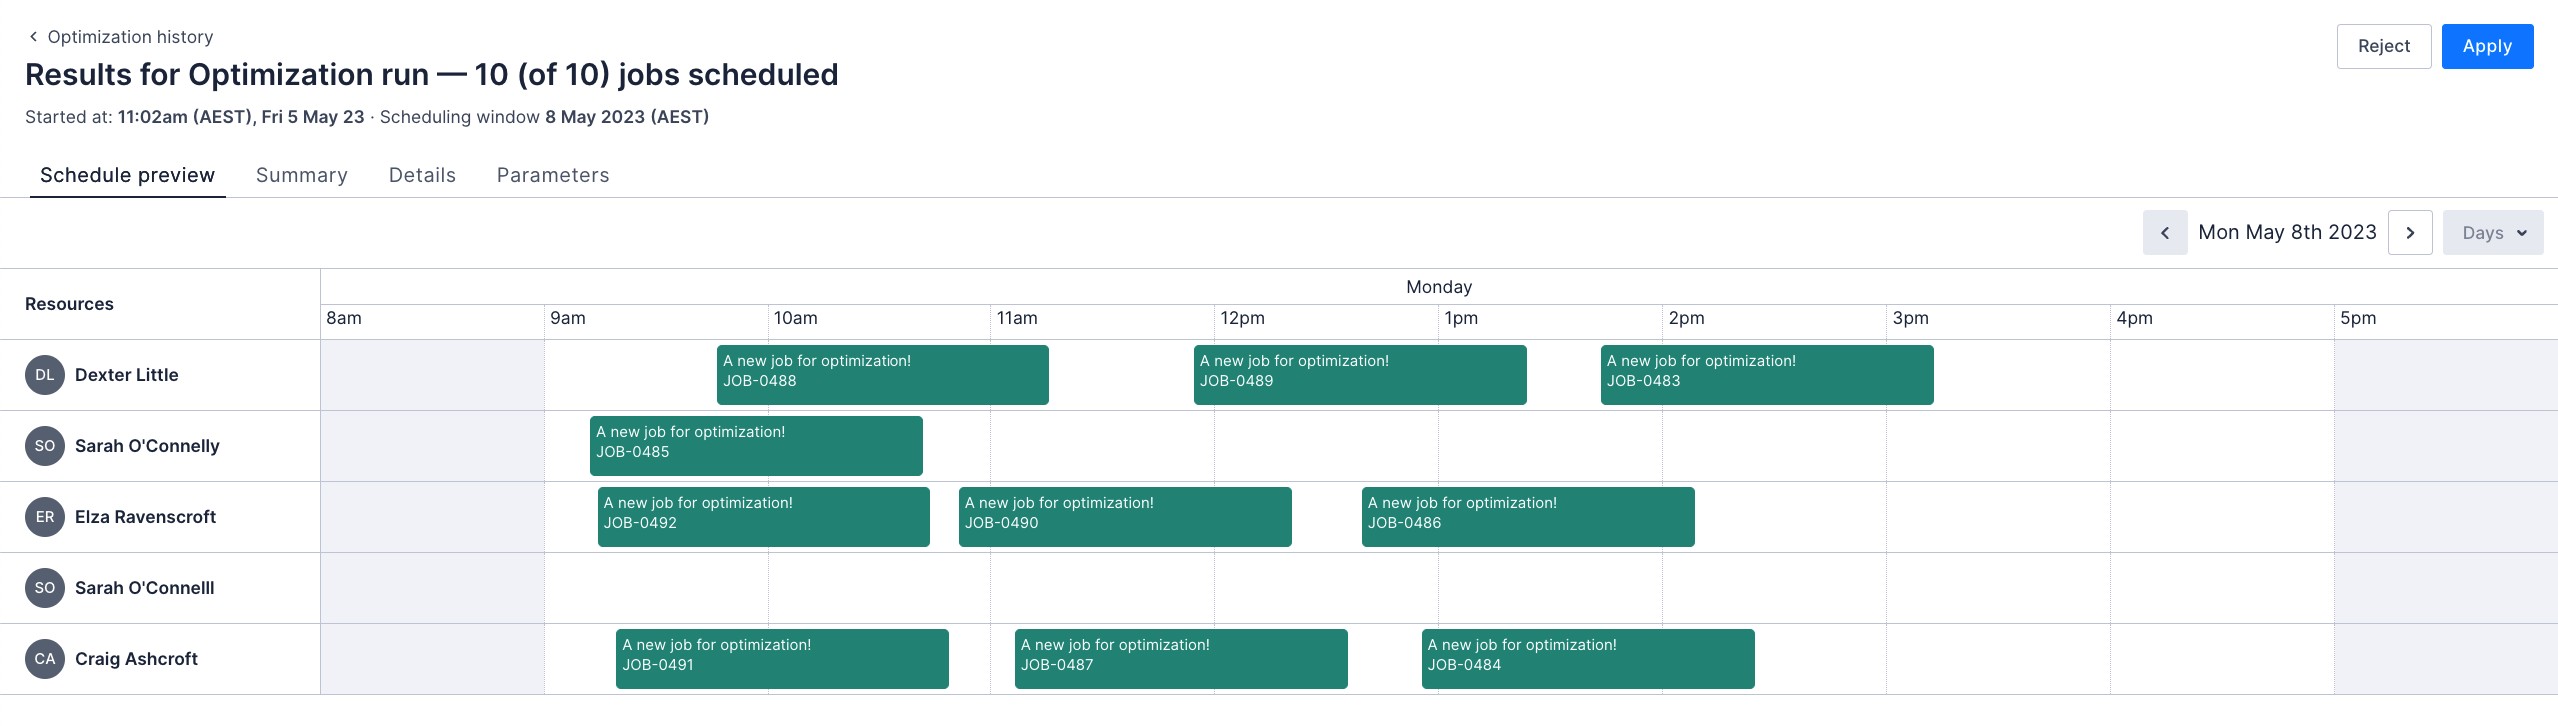This screenshot has width=2558, height=726.
Task: Select the Schedule preview tab
Action: [x=127, y=175]
